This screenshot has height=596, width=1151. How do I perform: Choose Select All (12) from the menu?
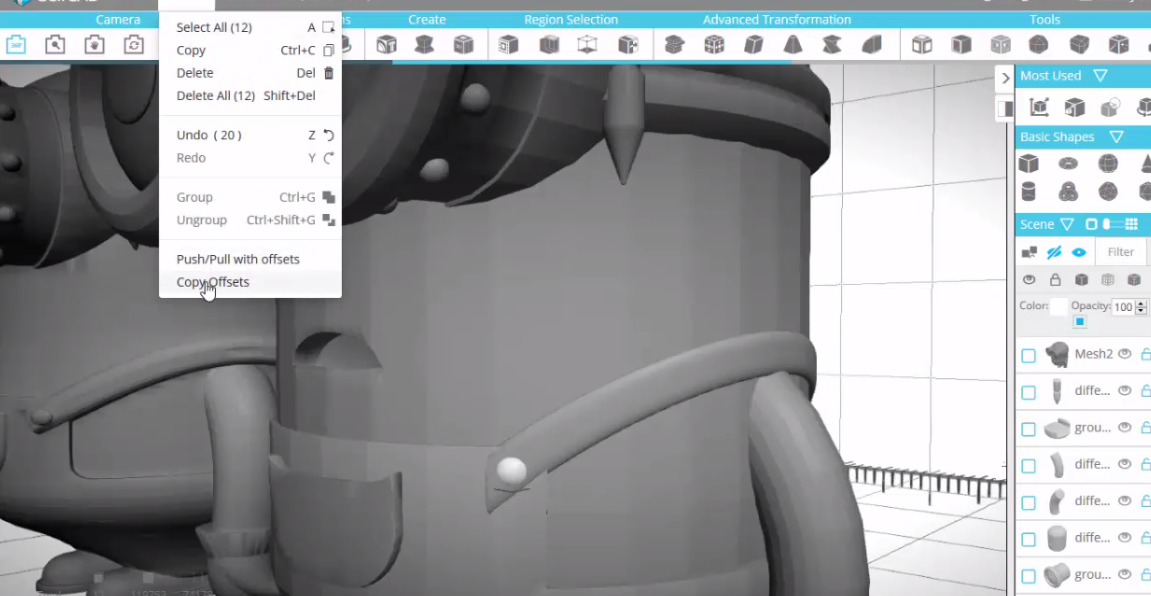(x=250, y=27)
